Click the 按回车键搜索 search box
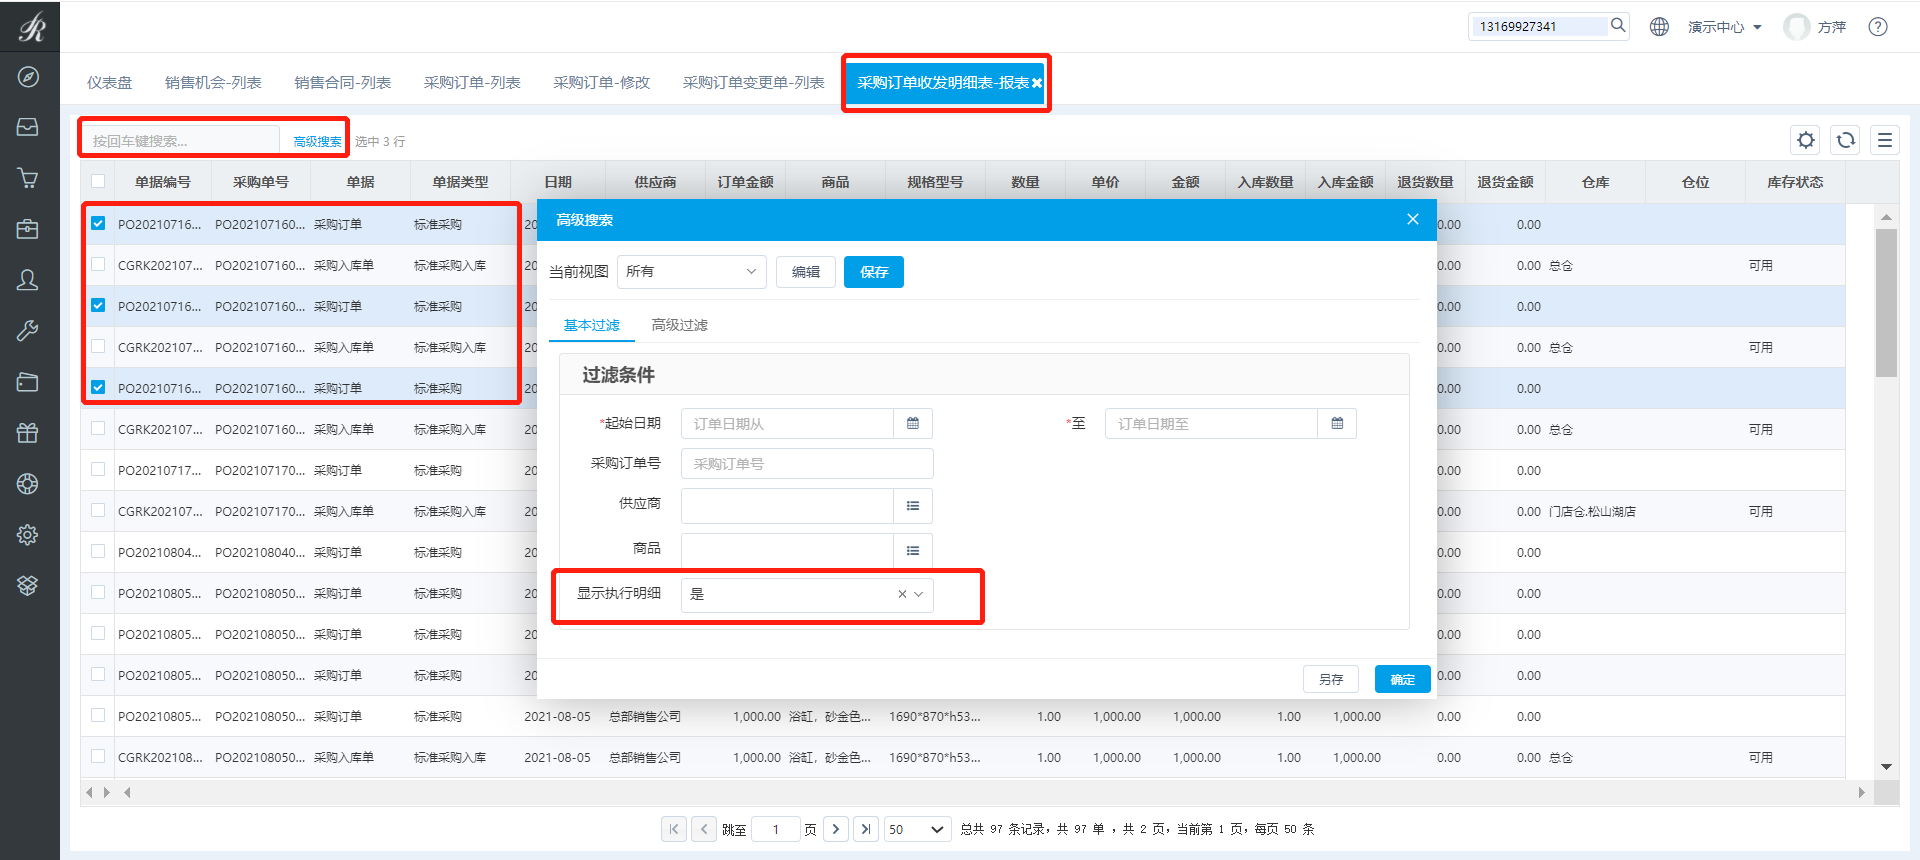Image resolution: width=1920 pixels, height=860 pixels. tap(180, 141)
